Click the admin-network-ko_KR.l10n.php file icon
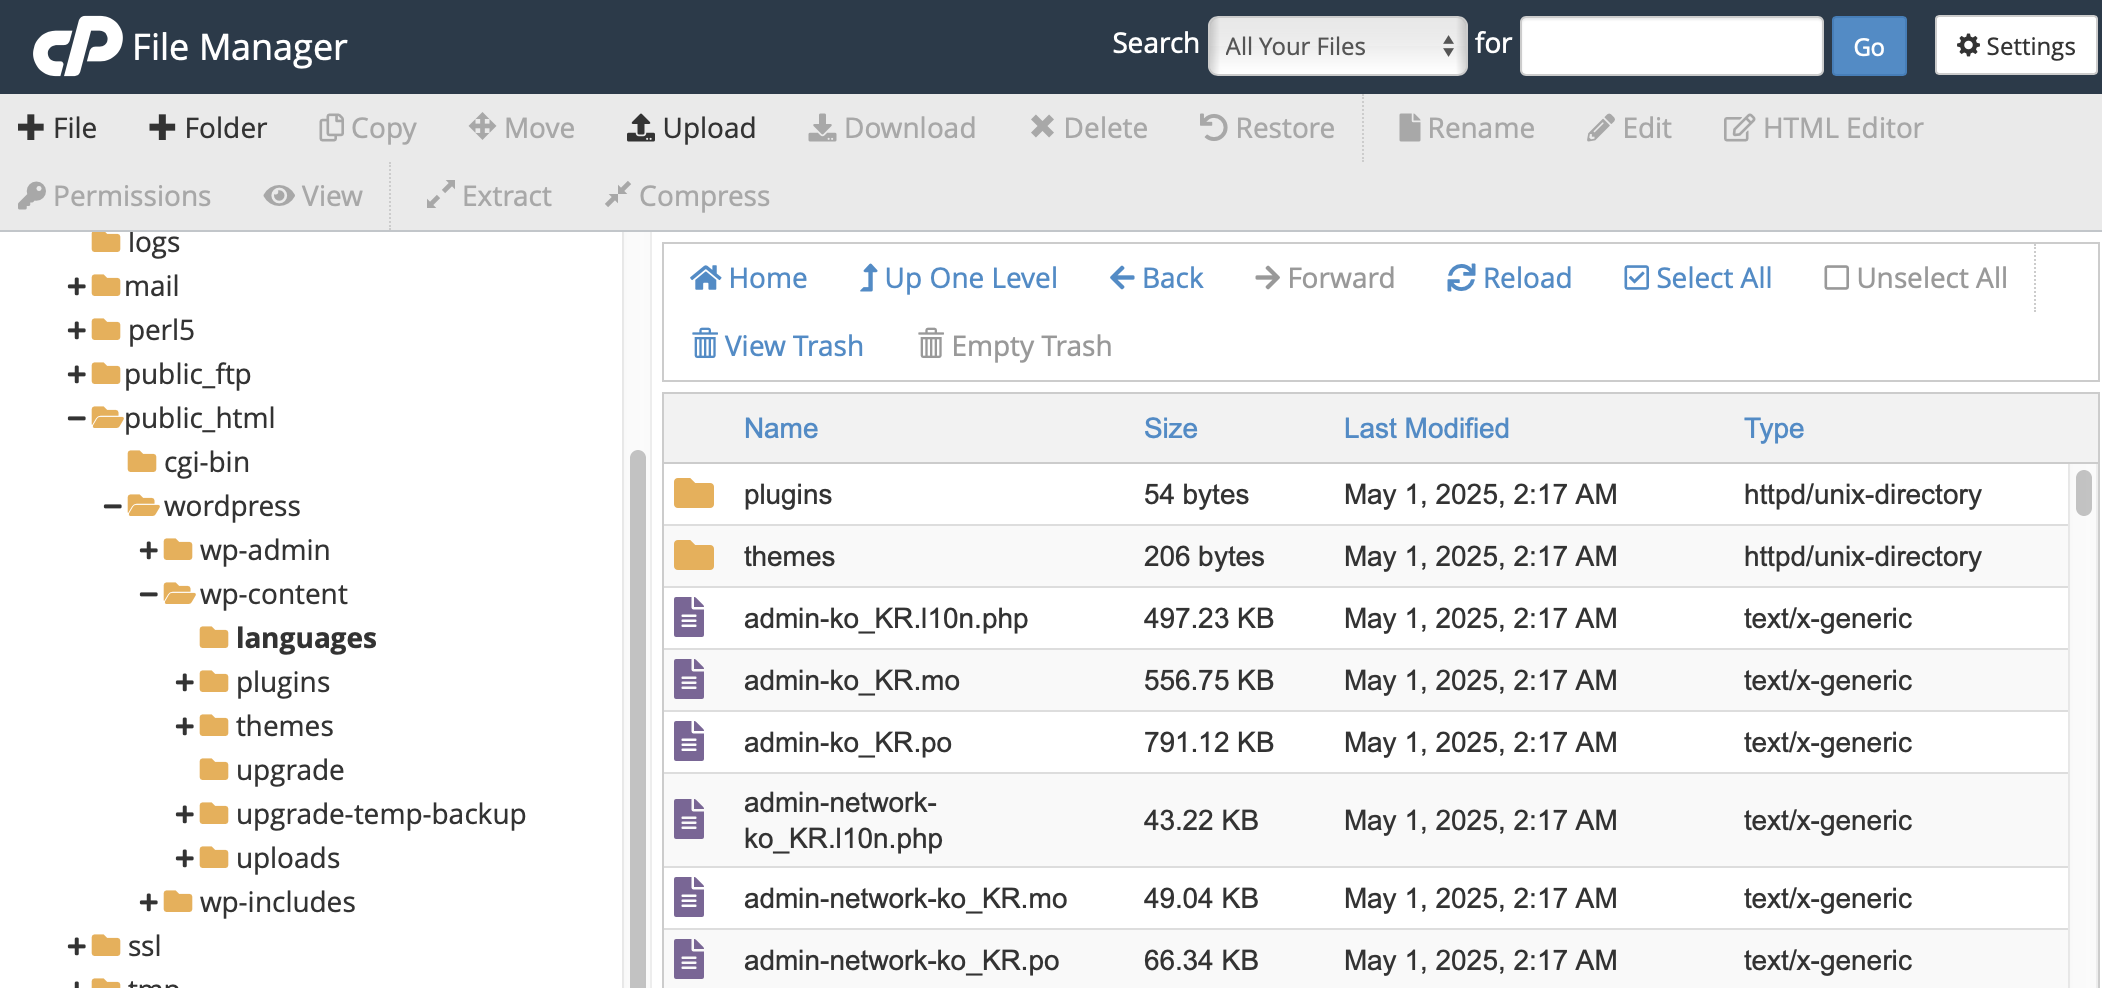 (x=689, y=820)
